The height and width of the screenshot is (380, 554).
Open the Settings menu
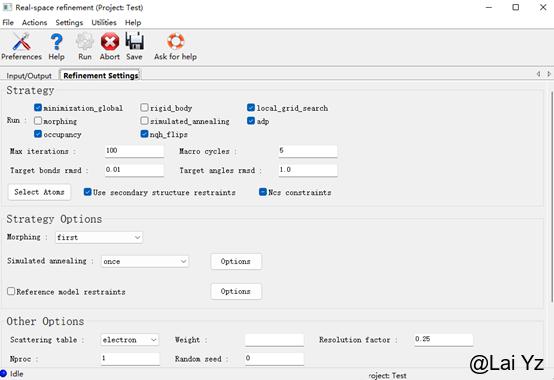tap(69, 23)
